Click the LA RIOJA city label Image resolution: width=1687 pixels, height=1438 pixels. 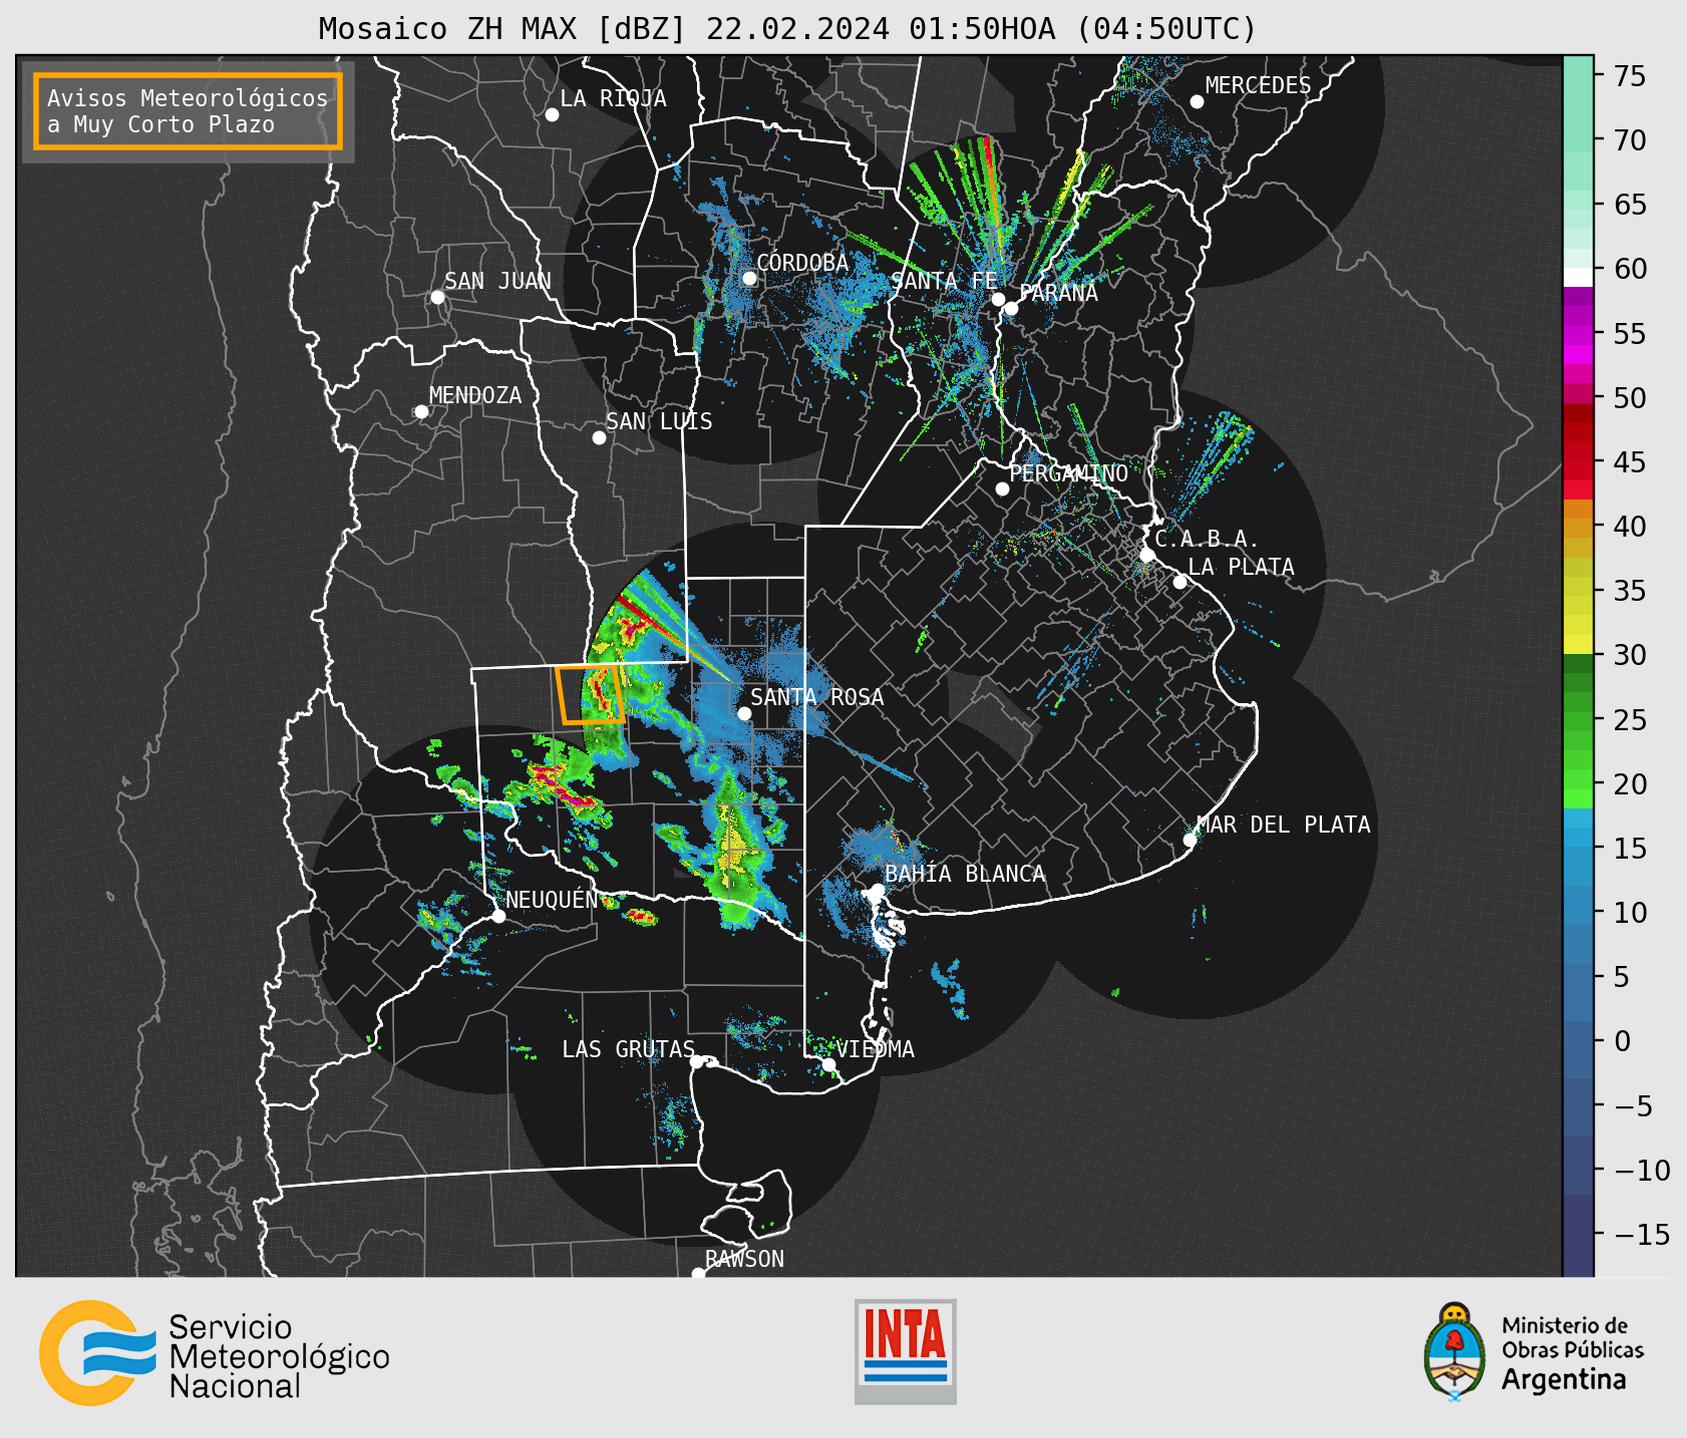[x=613, y=98]
